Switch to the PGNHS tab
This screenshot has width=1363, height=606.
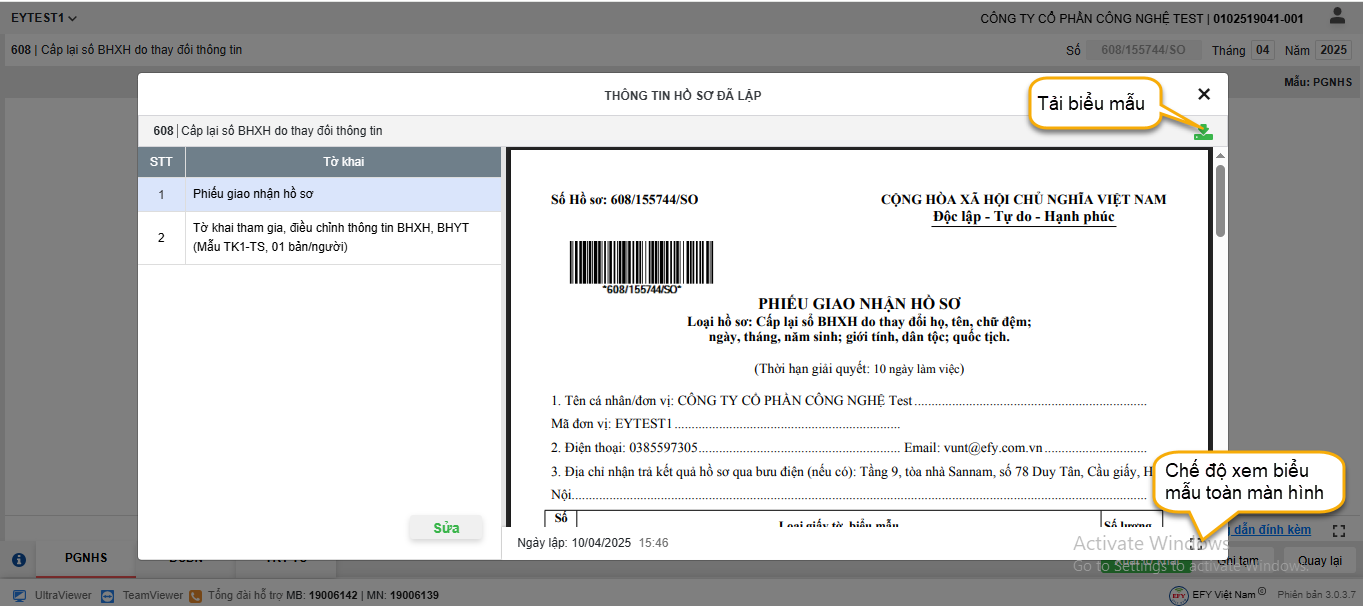(x=86, y=559)
